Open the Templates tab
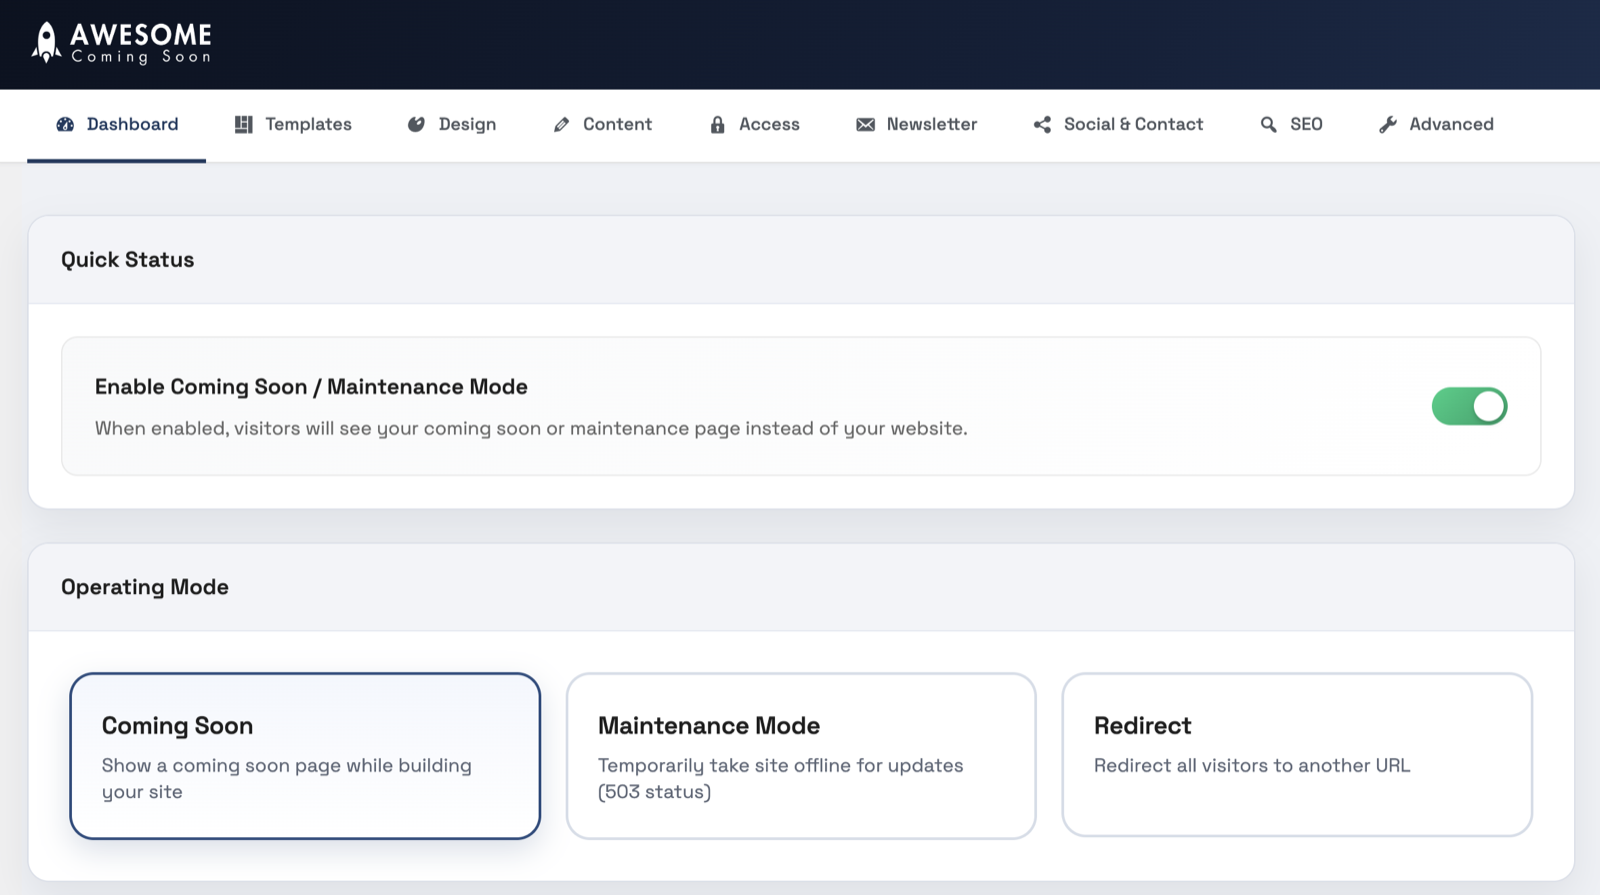Image resolution: width=1600 pixels, height=895 pixels. (x=308, y=124)
